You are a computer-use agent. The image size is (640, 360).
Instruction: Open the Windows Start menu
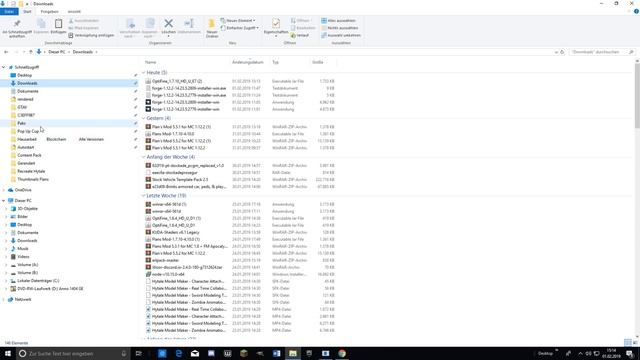click(7, 353)
